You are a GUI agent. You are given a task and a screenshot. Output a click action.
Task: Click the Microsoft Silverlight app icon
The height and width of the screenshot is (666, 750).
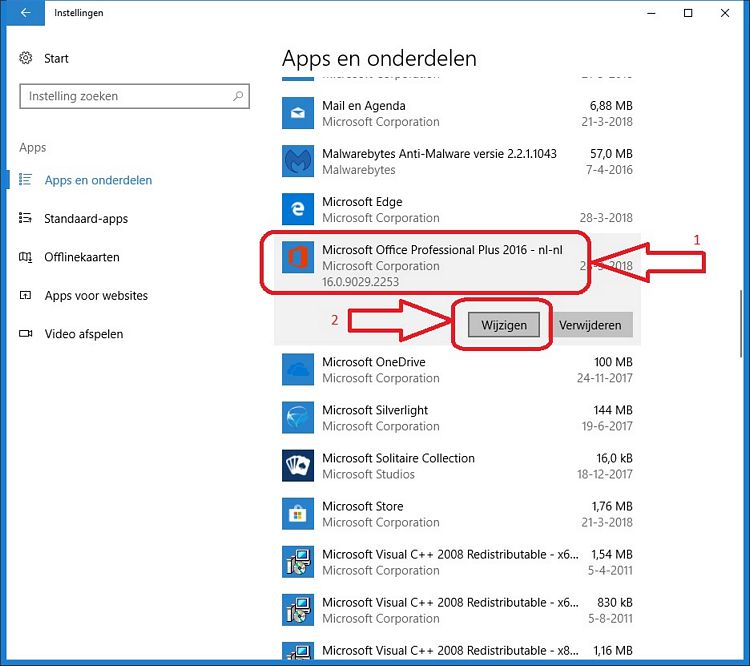coord(298,418)
